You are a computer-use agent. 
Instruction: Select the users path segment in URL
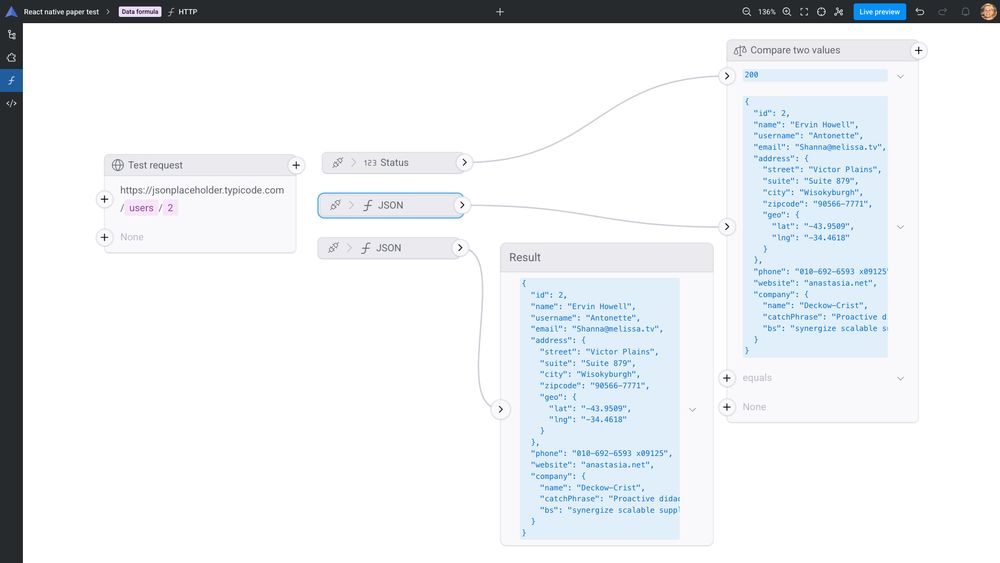tap(141, 208)
